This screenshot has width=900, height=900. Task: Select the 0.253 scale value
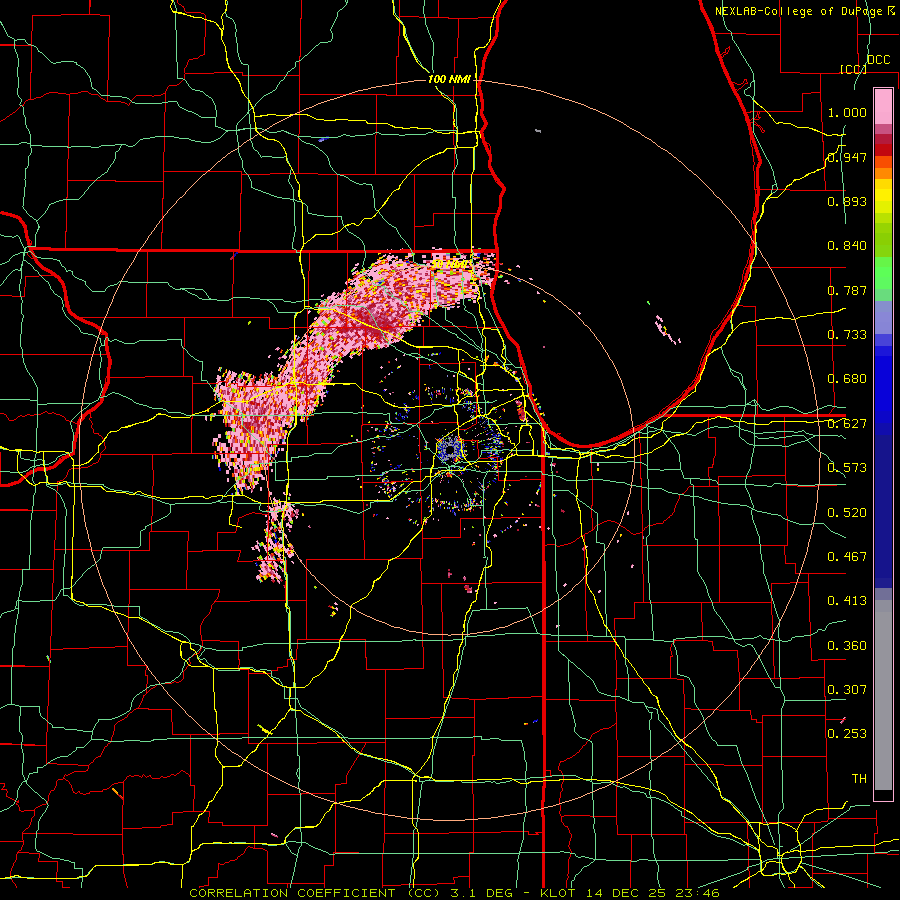click(847, 734)
